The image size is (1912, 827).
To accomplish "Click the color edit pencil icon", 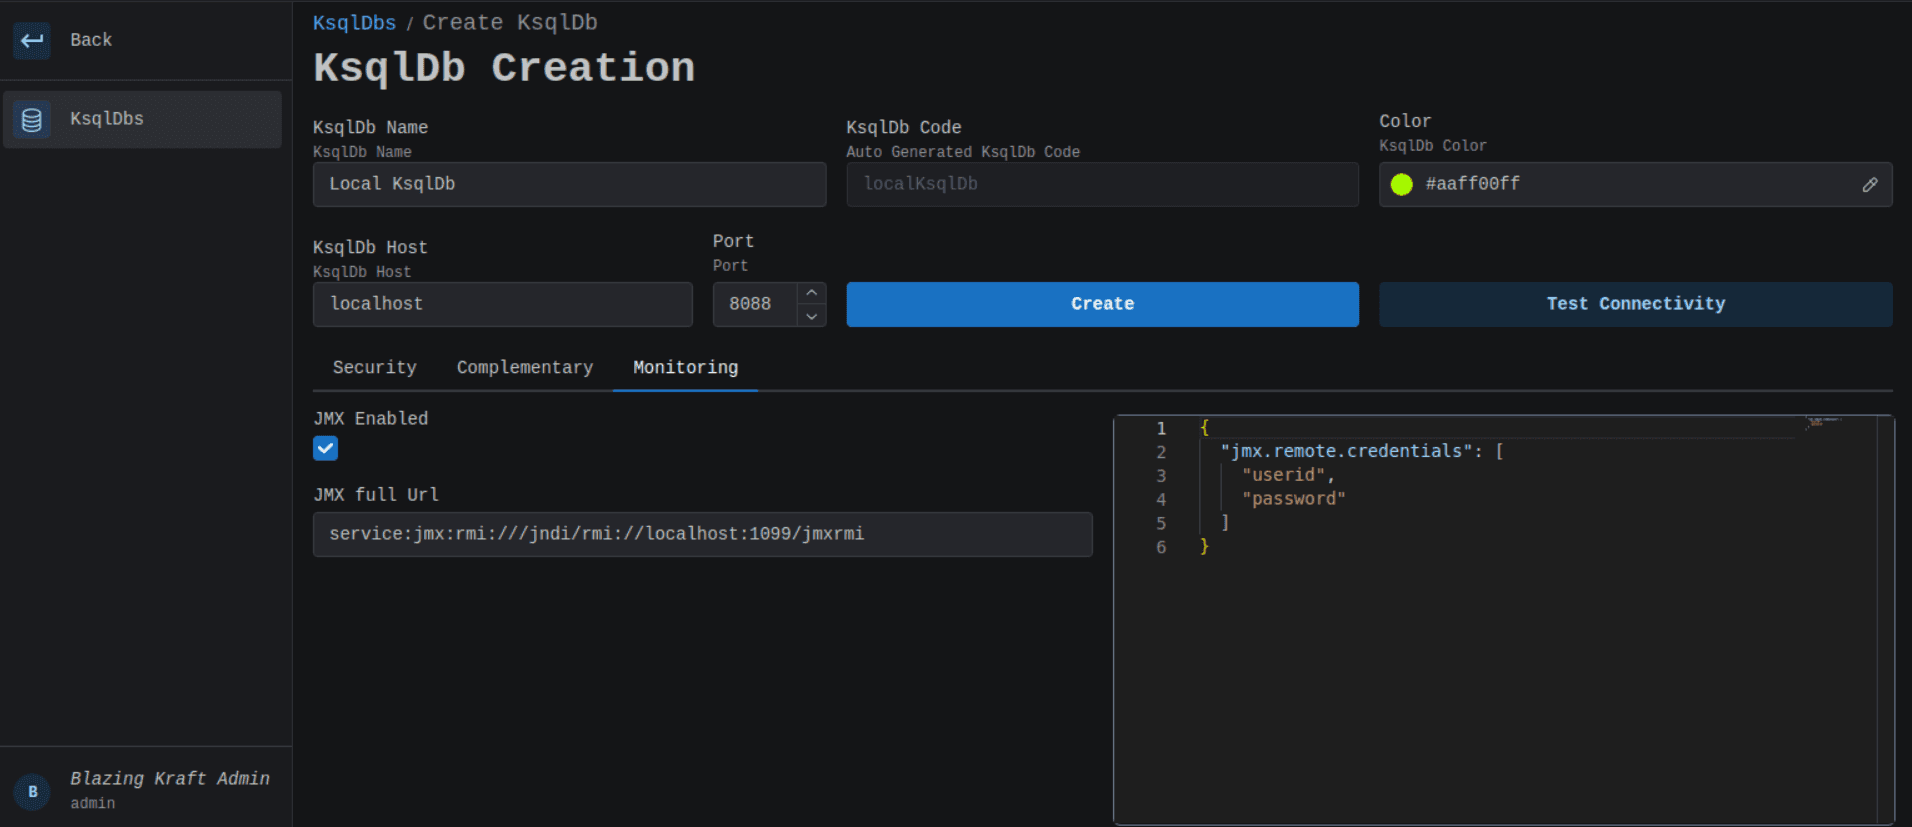I will pyautogui.click(x=1870, y=185).
